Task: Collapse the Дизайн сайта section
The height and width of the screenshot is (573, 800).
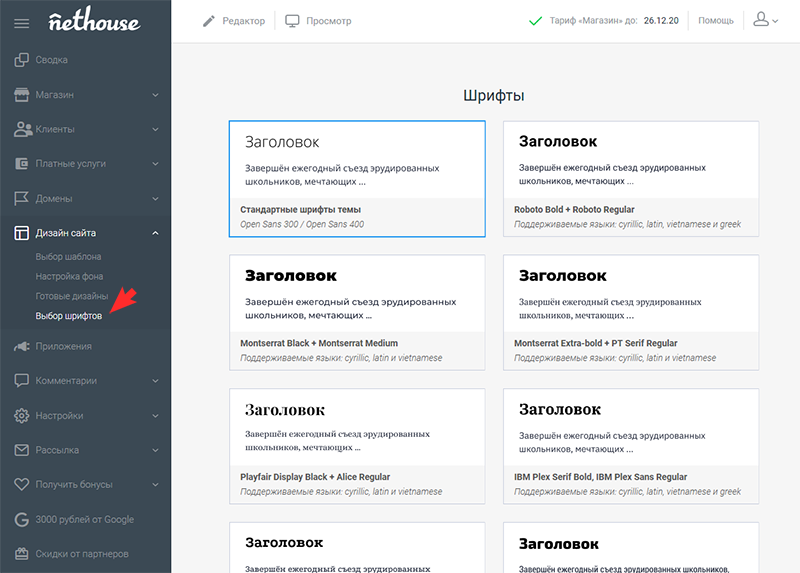Action: click(155, 233)
